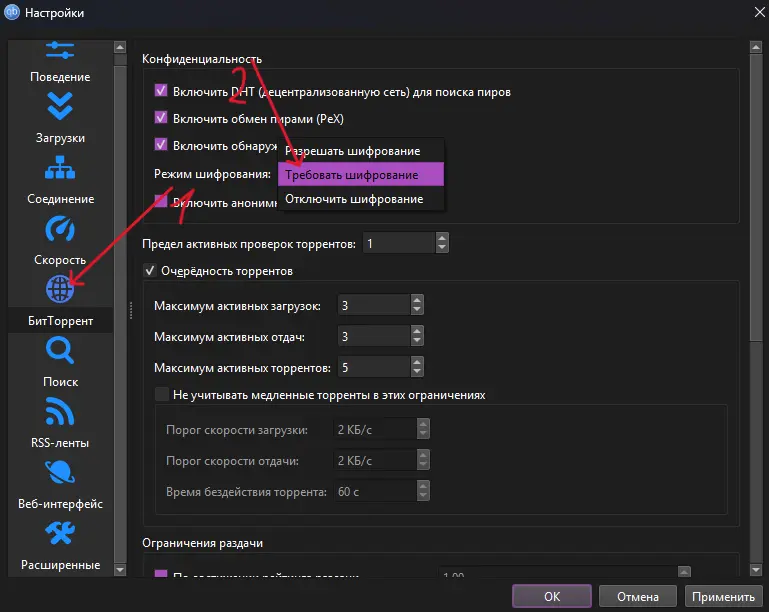The image size is (769, 612).
Task: Decrease Максимум активных отдач value
Action: click(417, 341)
